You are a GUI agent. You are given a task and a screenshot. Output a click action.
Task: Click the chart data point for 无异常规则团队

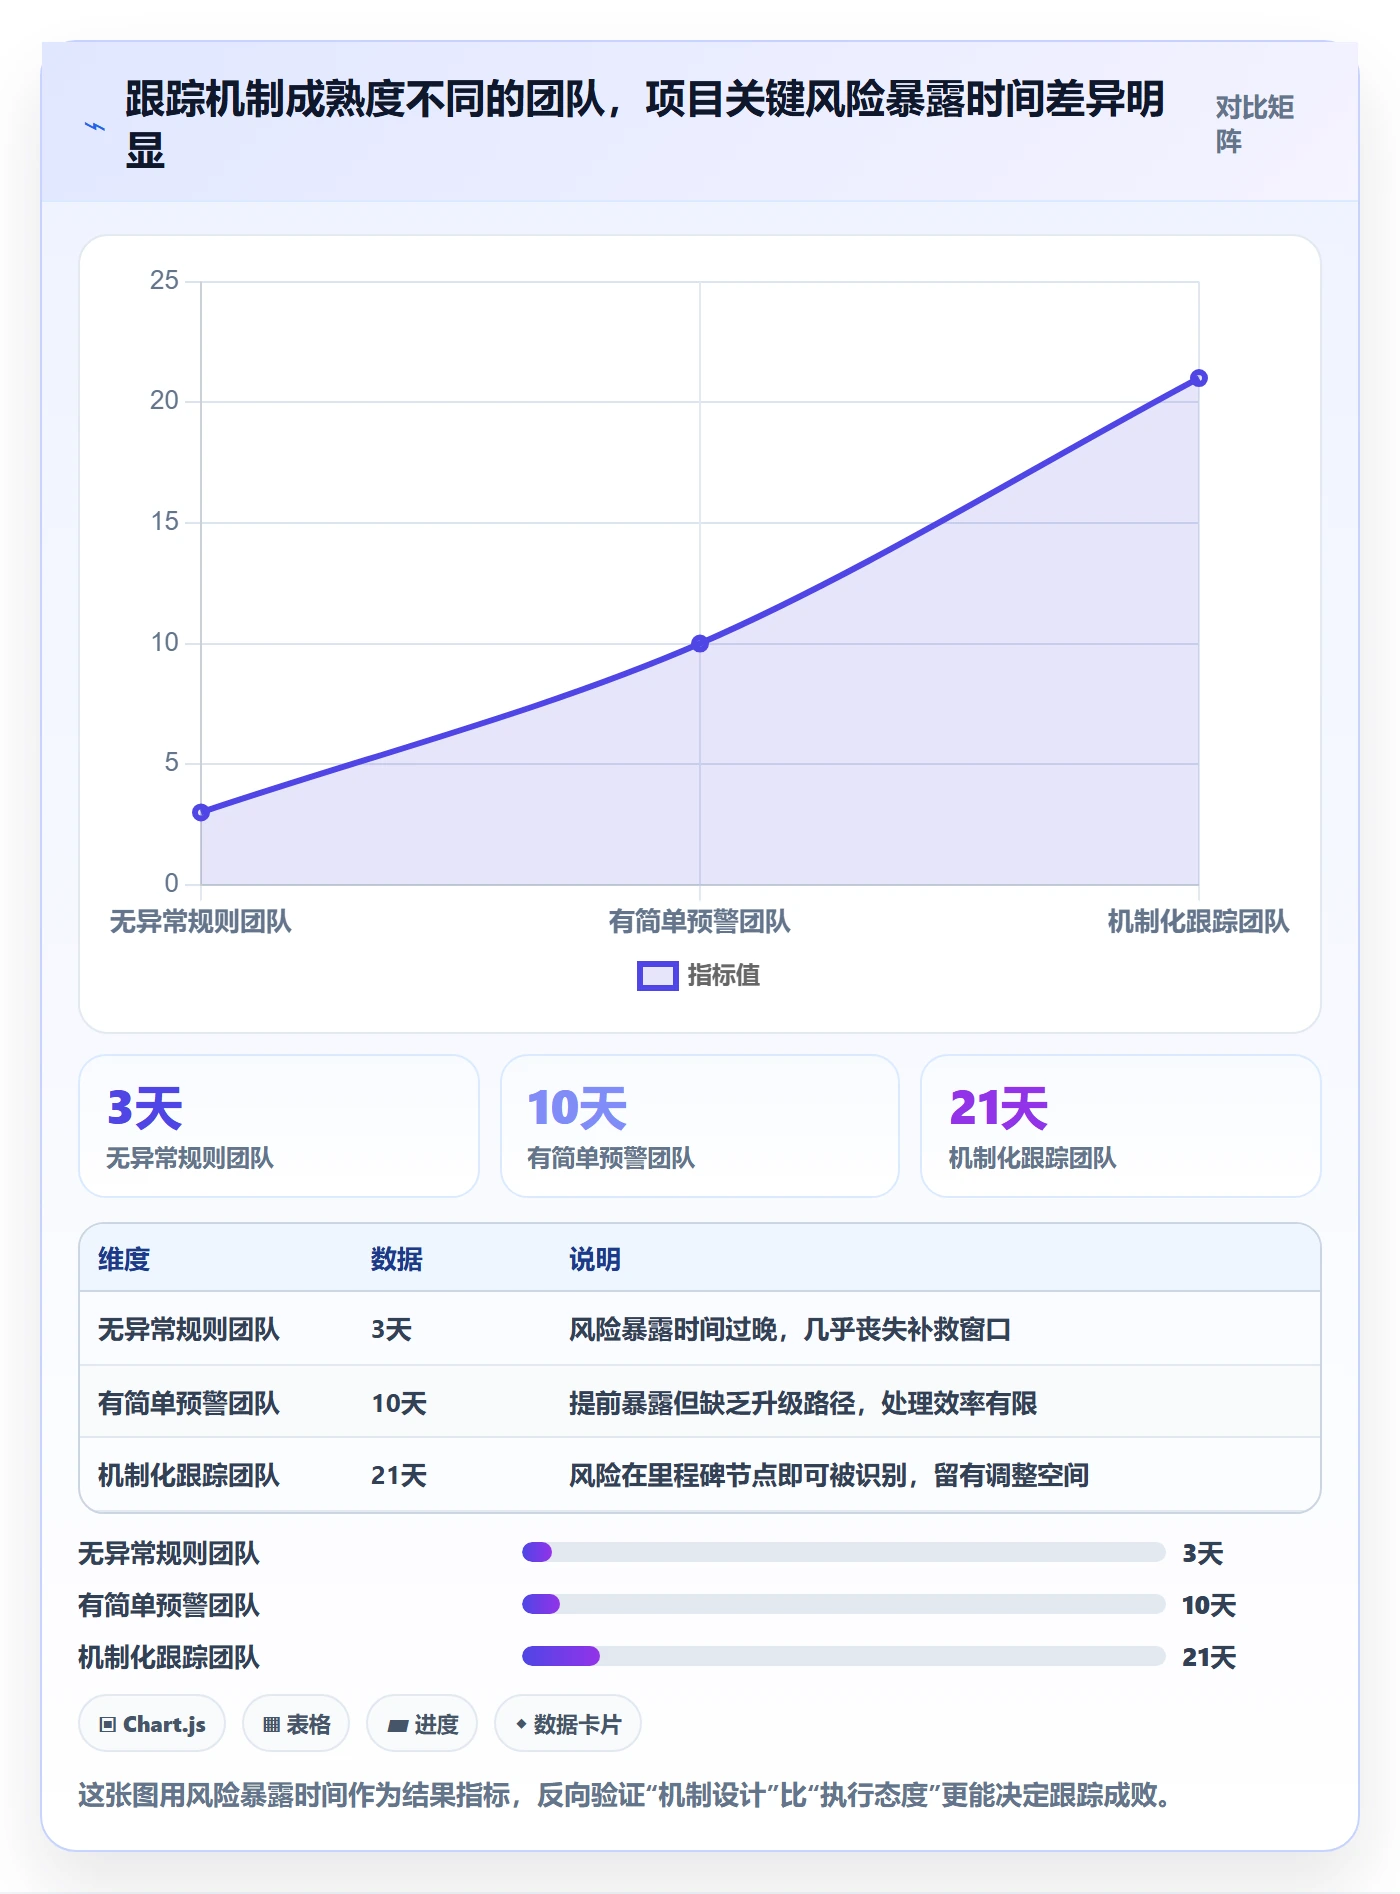[201, 812]
